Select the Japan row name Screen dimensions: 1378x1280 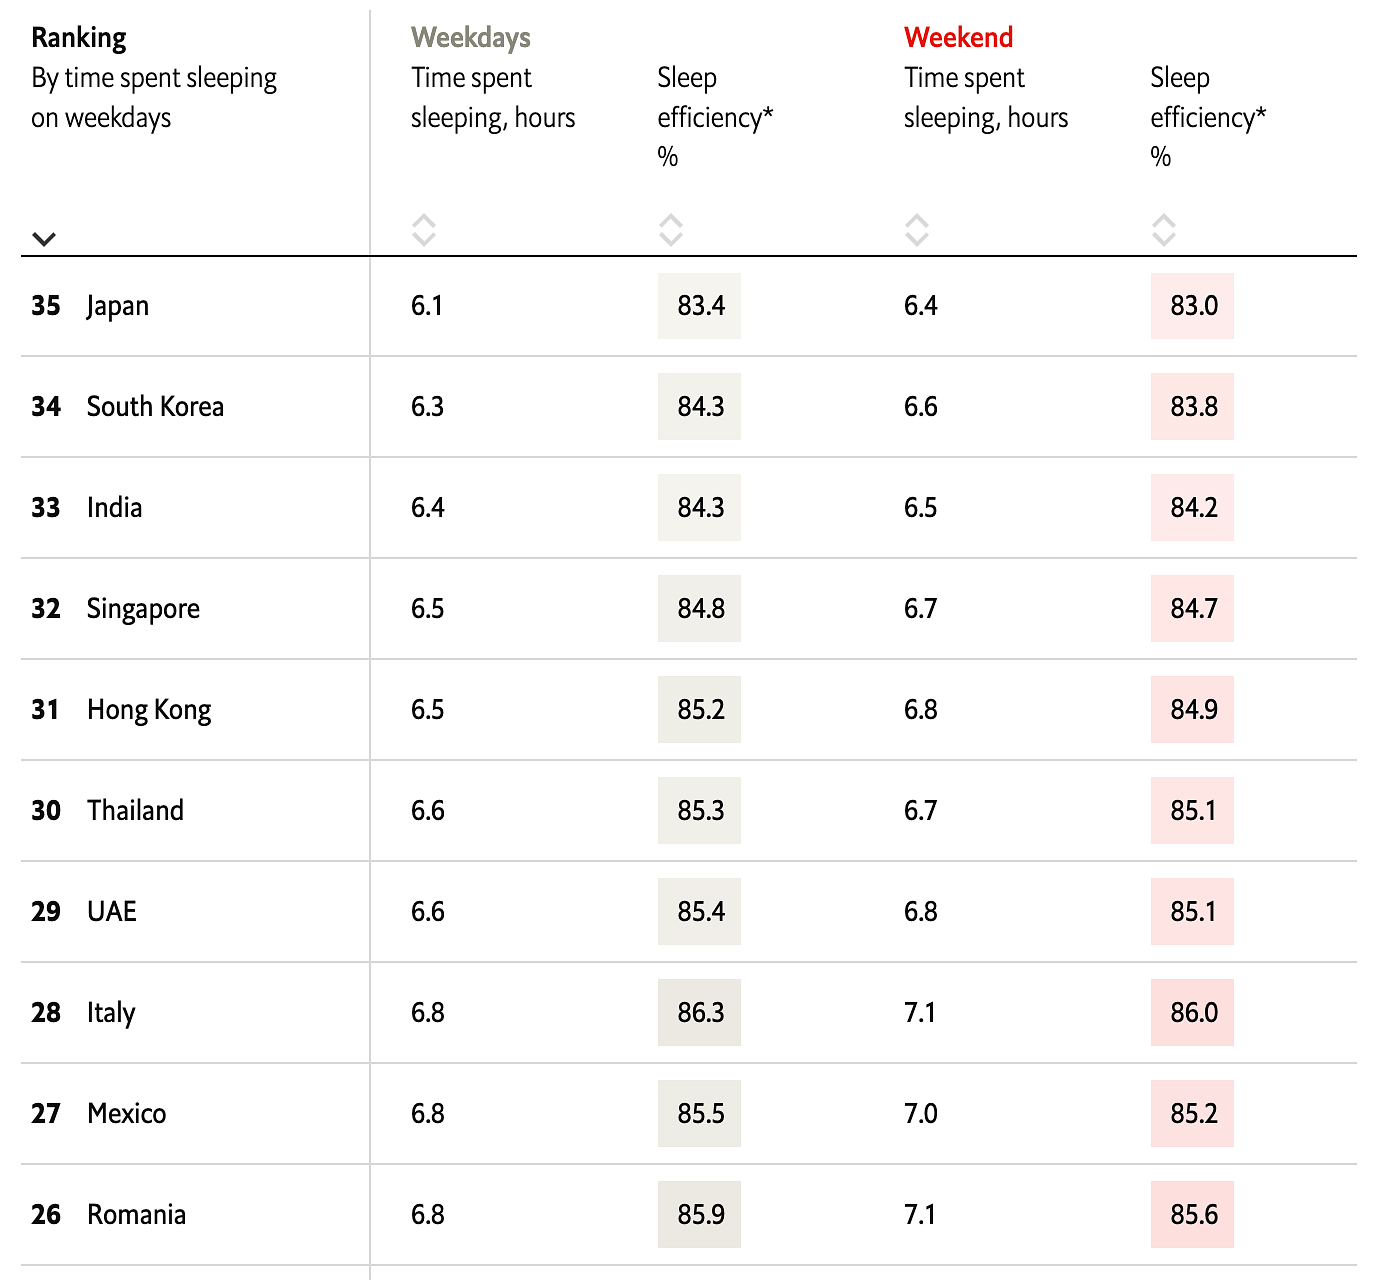click(118, 306)
